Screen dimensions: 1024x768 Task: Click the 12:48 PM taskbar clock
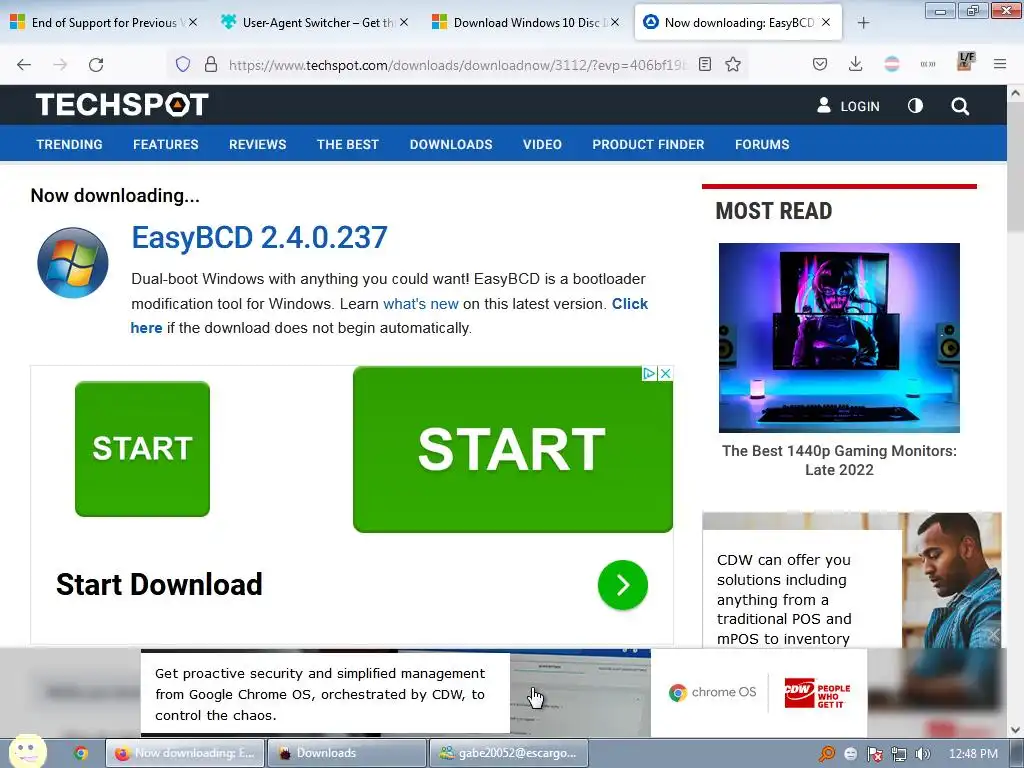click(973, 754)
